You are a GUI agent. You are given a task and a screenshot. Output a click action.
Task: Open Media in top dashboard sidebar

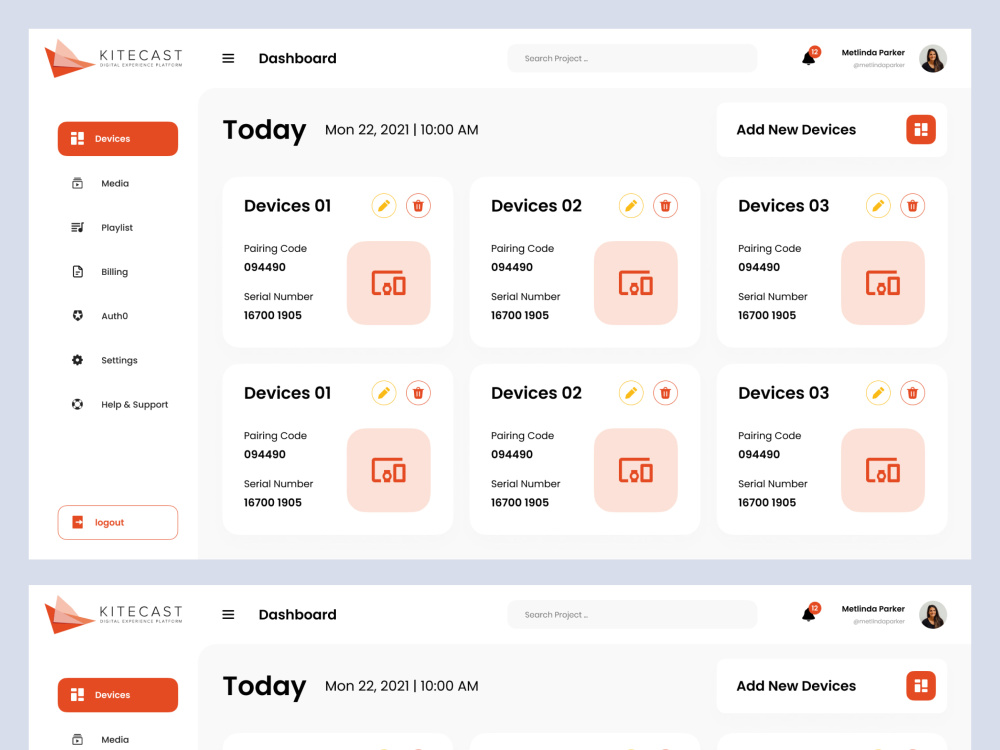pos(101,183)
